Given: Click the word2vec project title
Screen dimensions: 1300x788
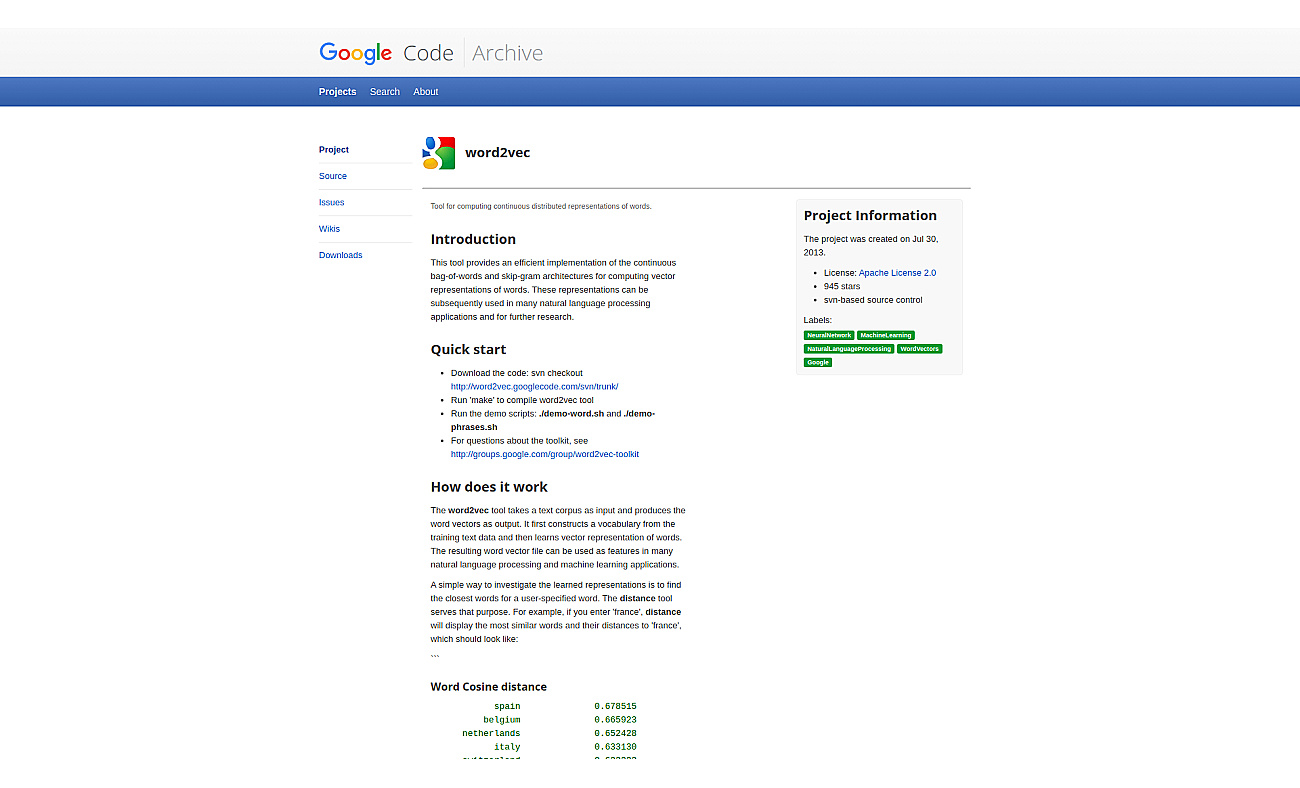Looking at the screenshot, I should click(x=498, y=153).
